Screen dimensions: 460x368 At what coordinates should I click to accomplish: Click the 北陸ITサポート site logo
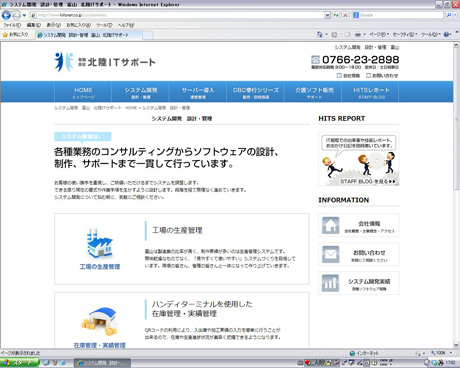(x=105, y=62)
